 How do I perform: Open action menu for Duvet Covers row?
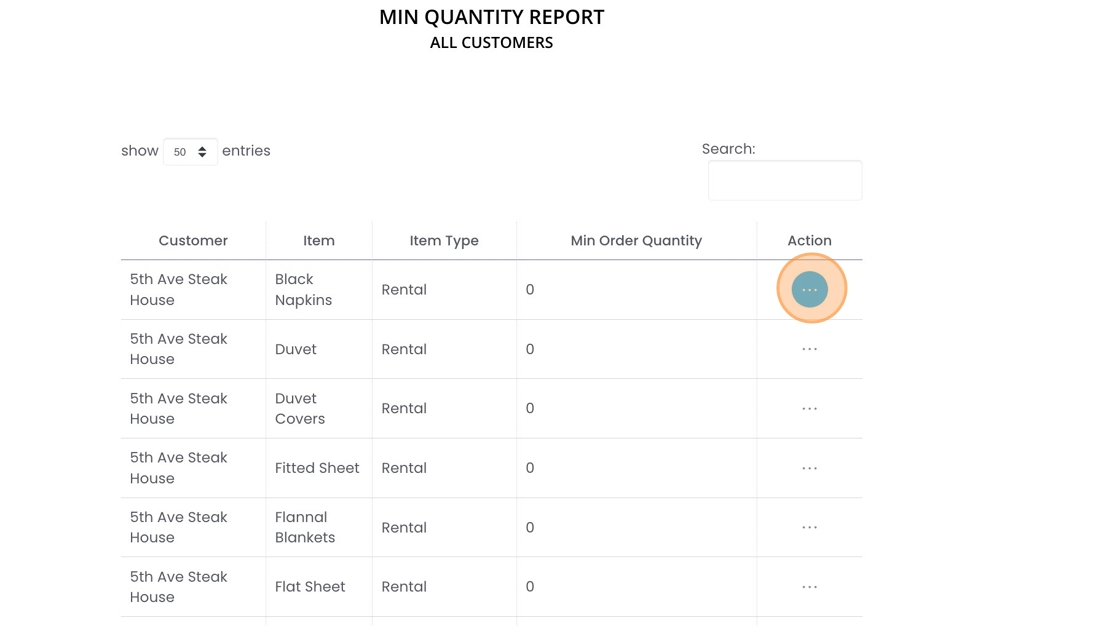click(x=810, y=408)
